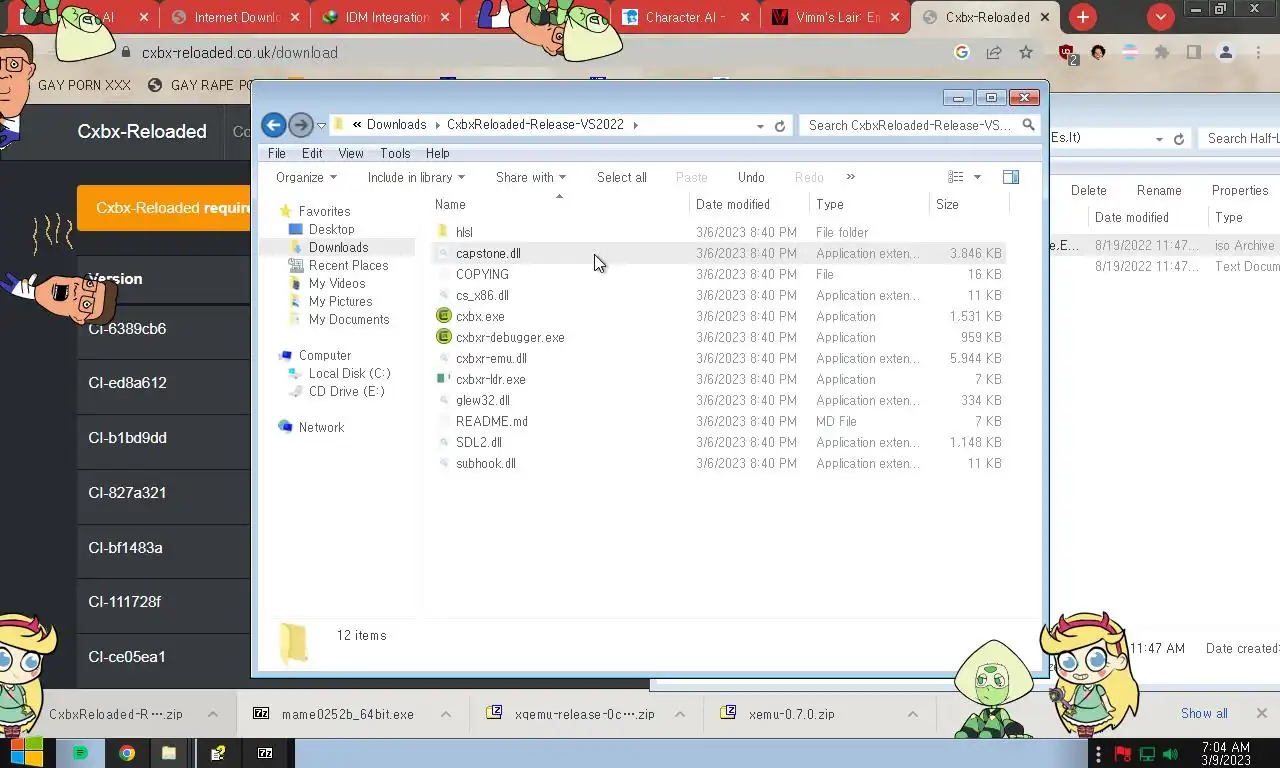
Task: Open Chrome three-dot menu
Action: coord(1258,53)
